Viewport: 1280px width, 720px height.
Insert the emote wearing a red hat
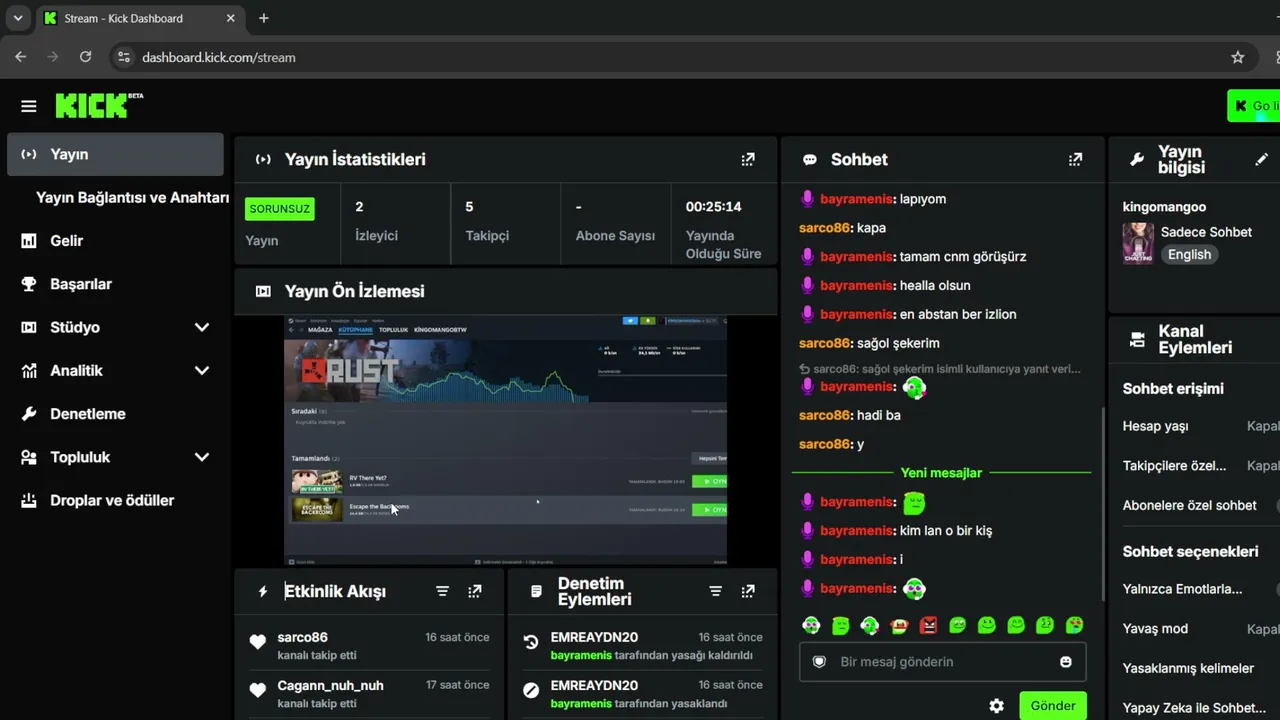pos(899,626)
